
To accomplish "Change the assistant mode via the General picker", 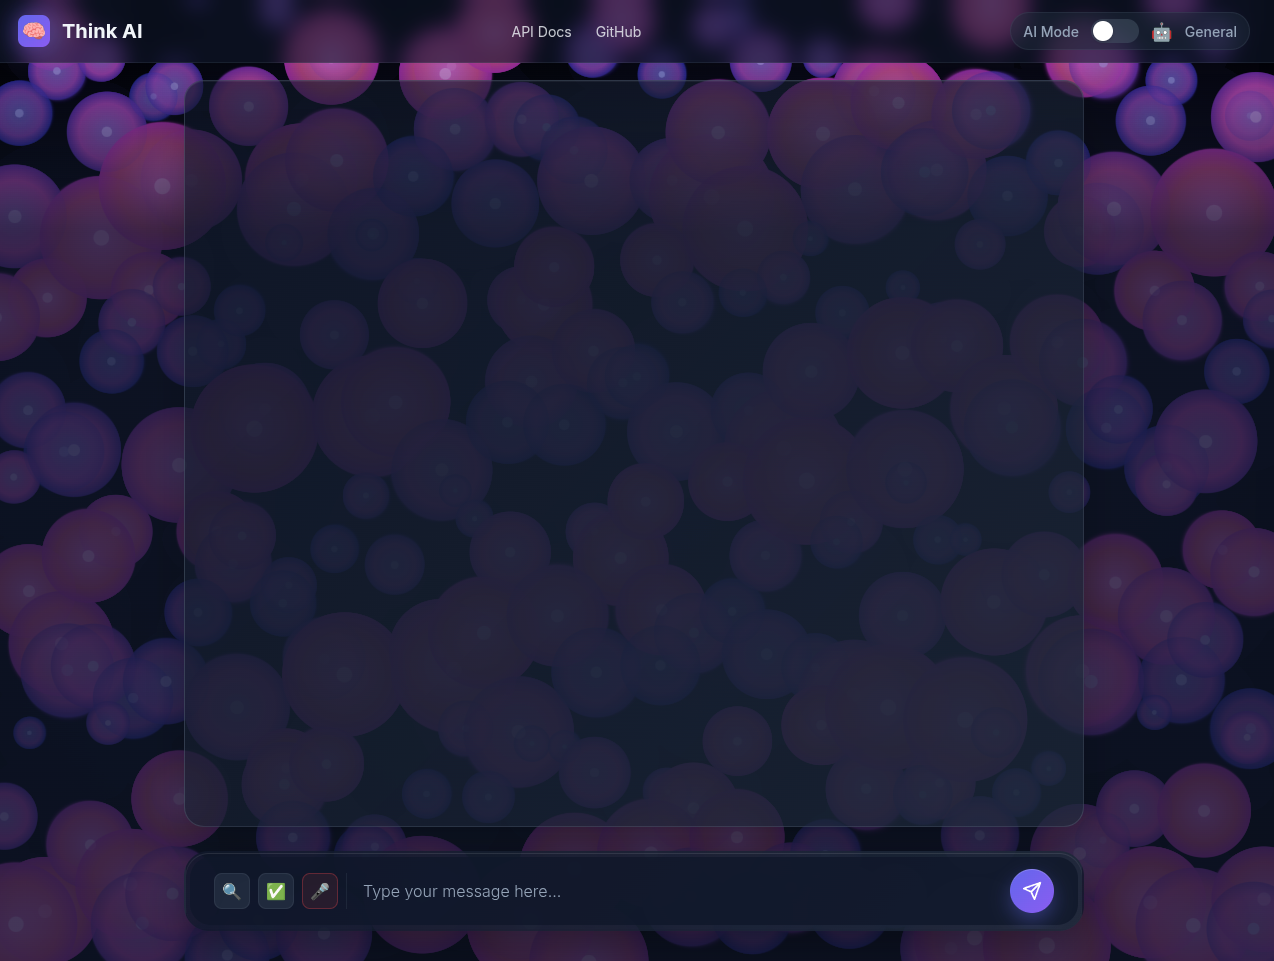I will pyautogui.click(x=1210, y=31).
